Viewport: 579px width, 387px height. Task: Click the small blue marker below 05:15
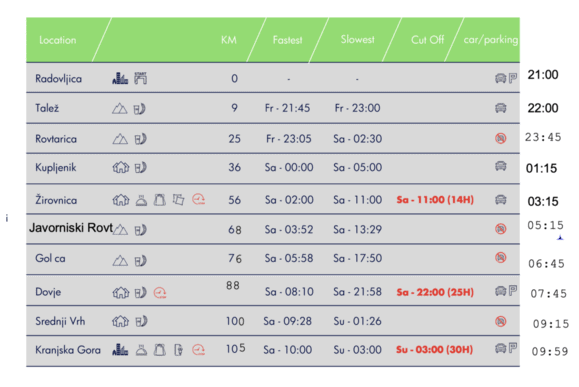560,238
